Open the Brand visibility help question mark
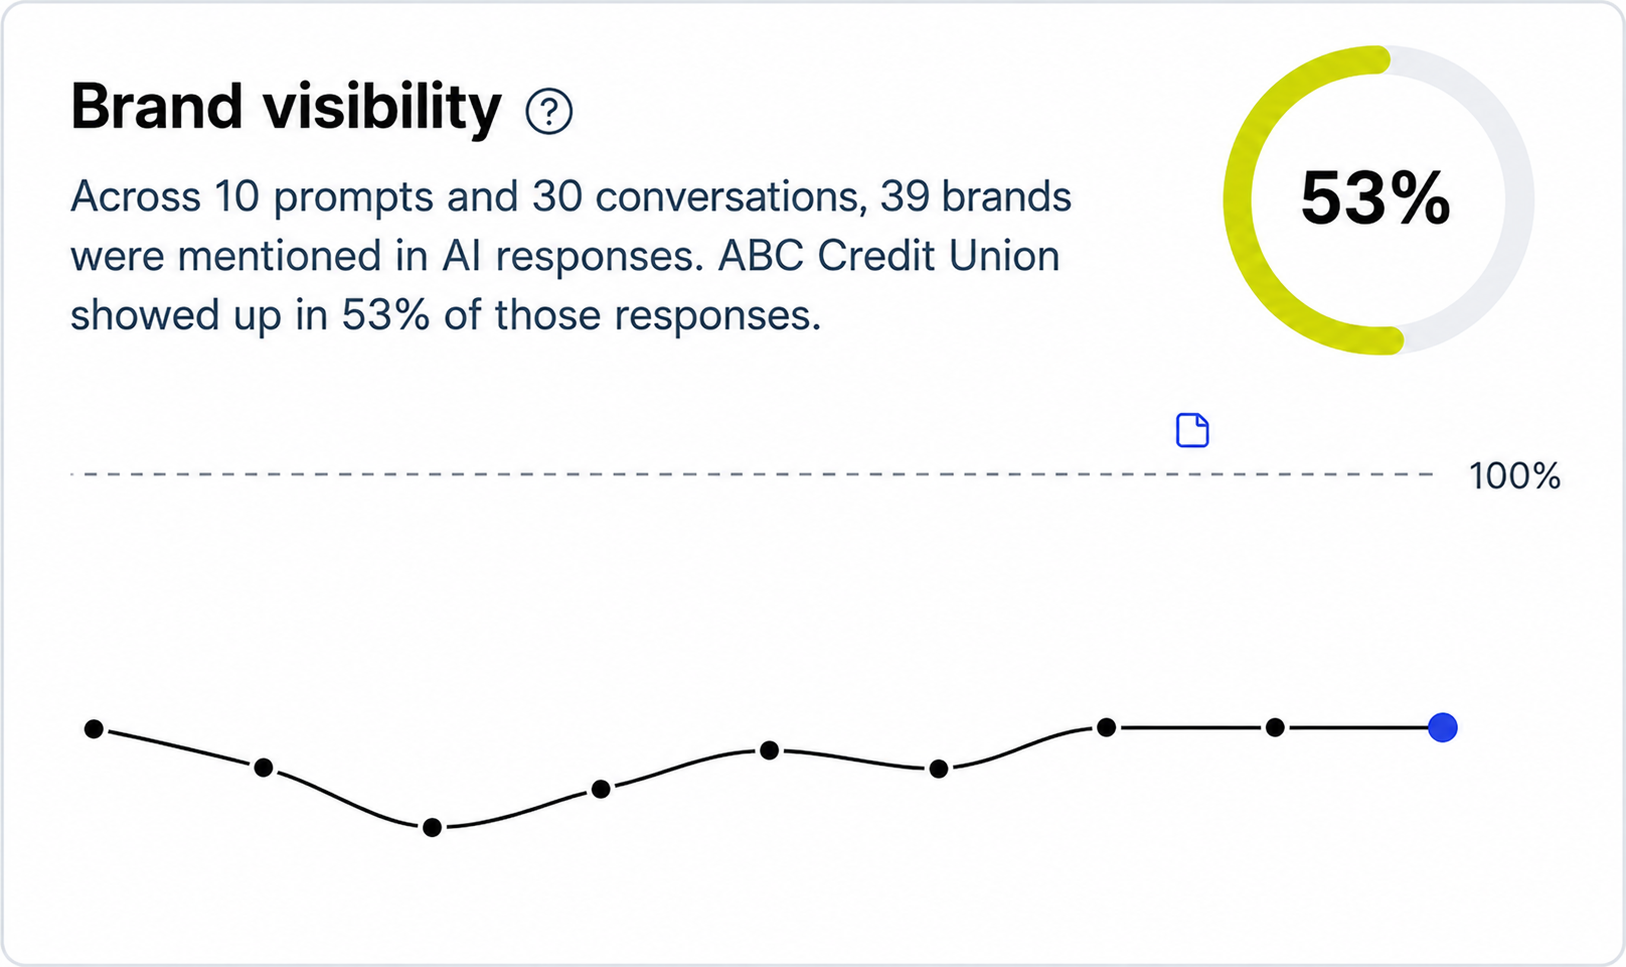 (549, 111)
